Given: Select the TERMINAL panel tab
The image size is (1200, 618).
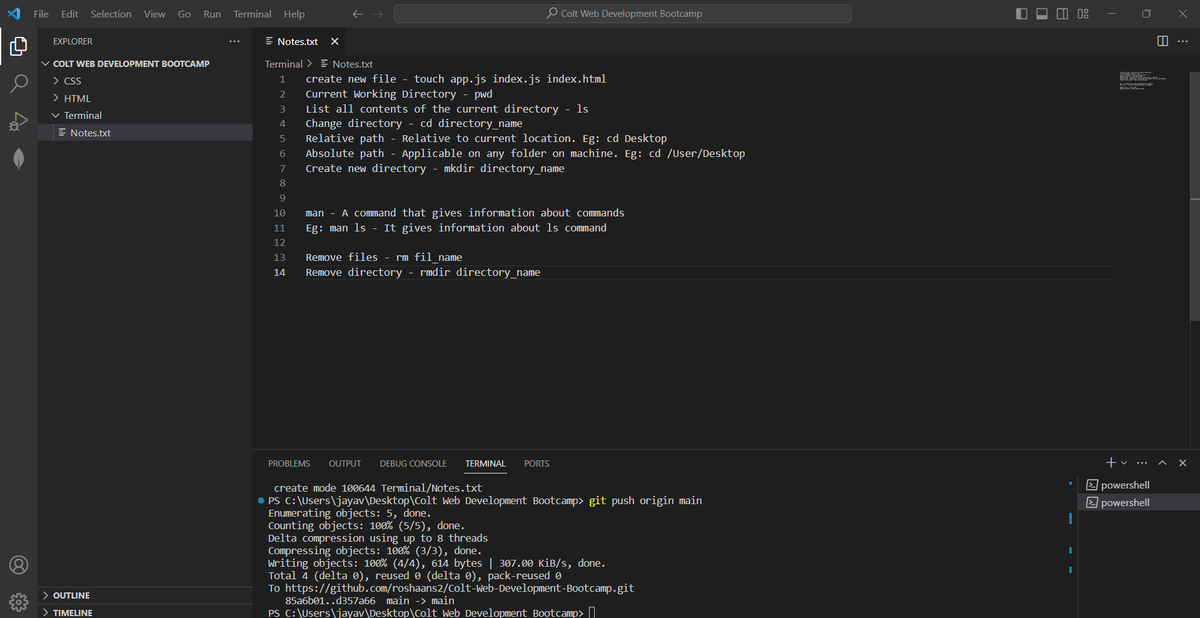Looking at the screenshot, I should point(485,464).
